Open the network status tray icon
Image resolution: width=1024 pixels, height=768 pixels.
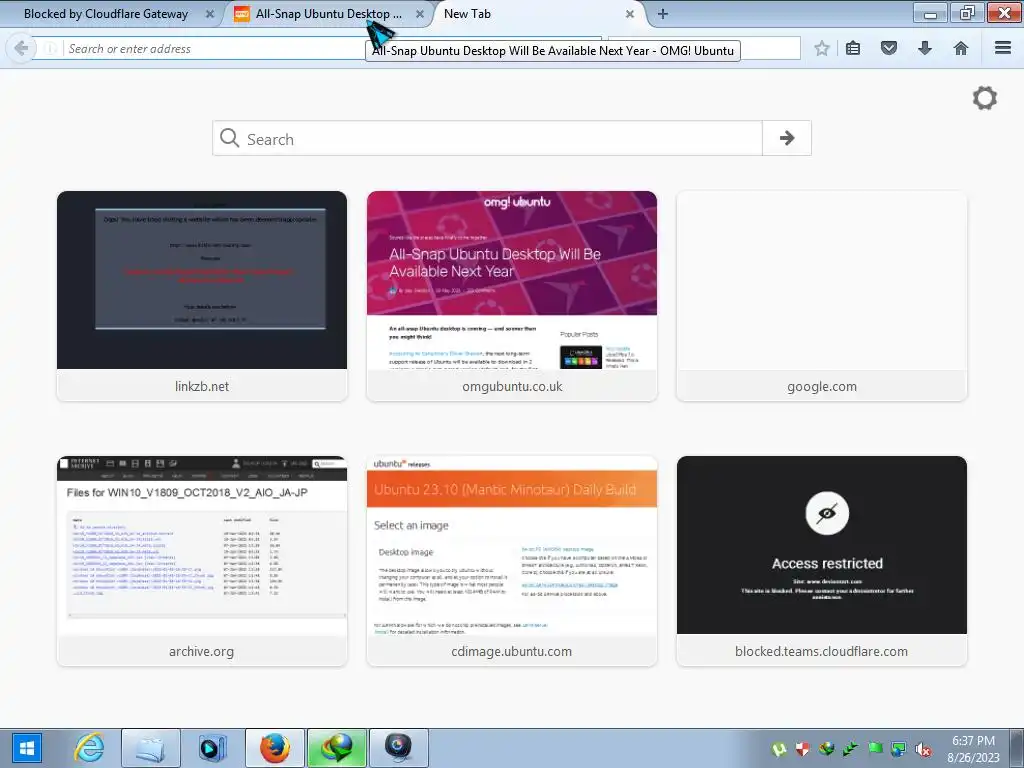coord(899,749)
